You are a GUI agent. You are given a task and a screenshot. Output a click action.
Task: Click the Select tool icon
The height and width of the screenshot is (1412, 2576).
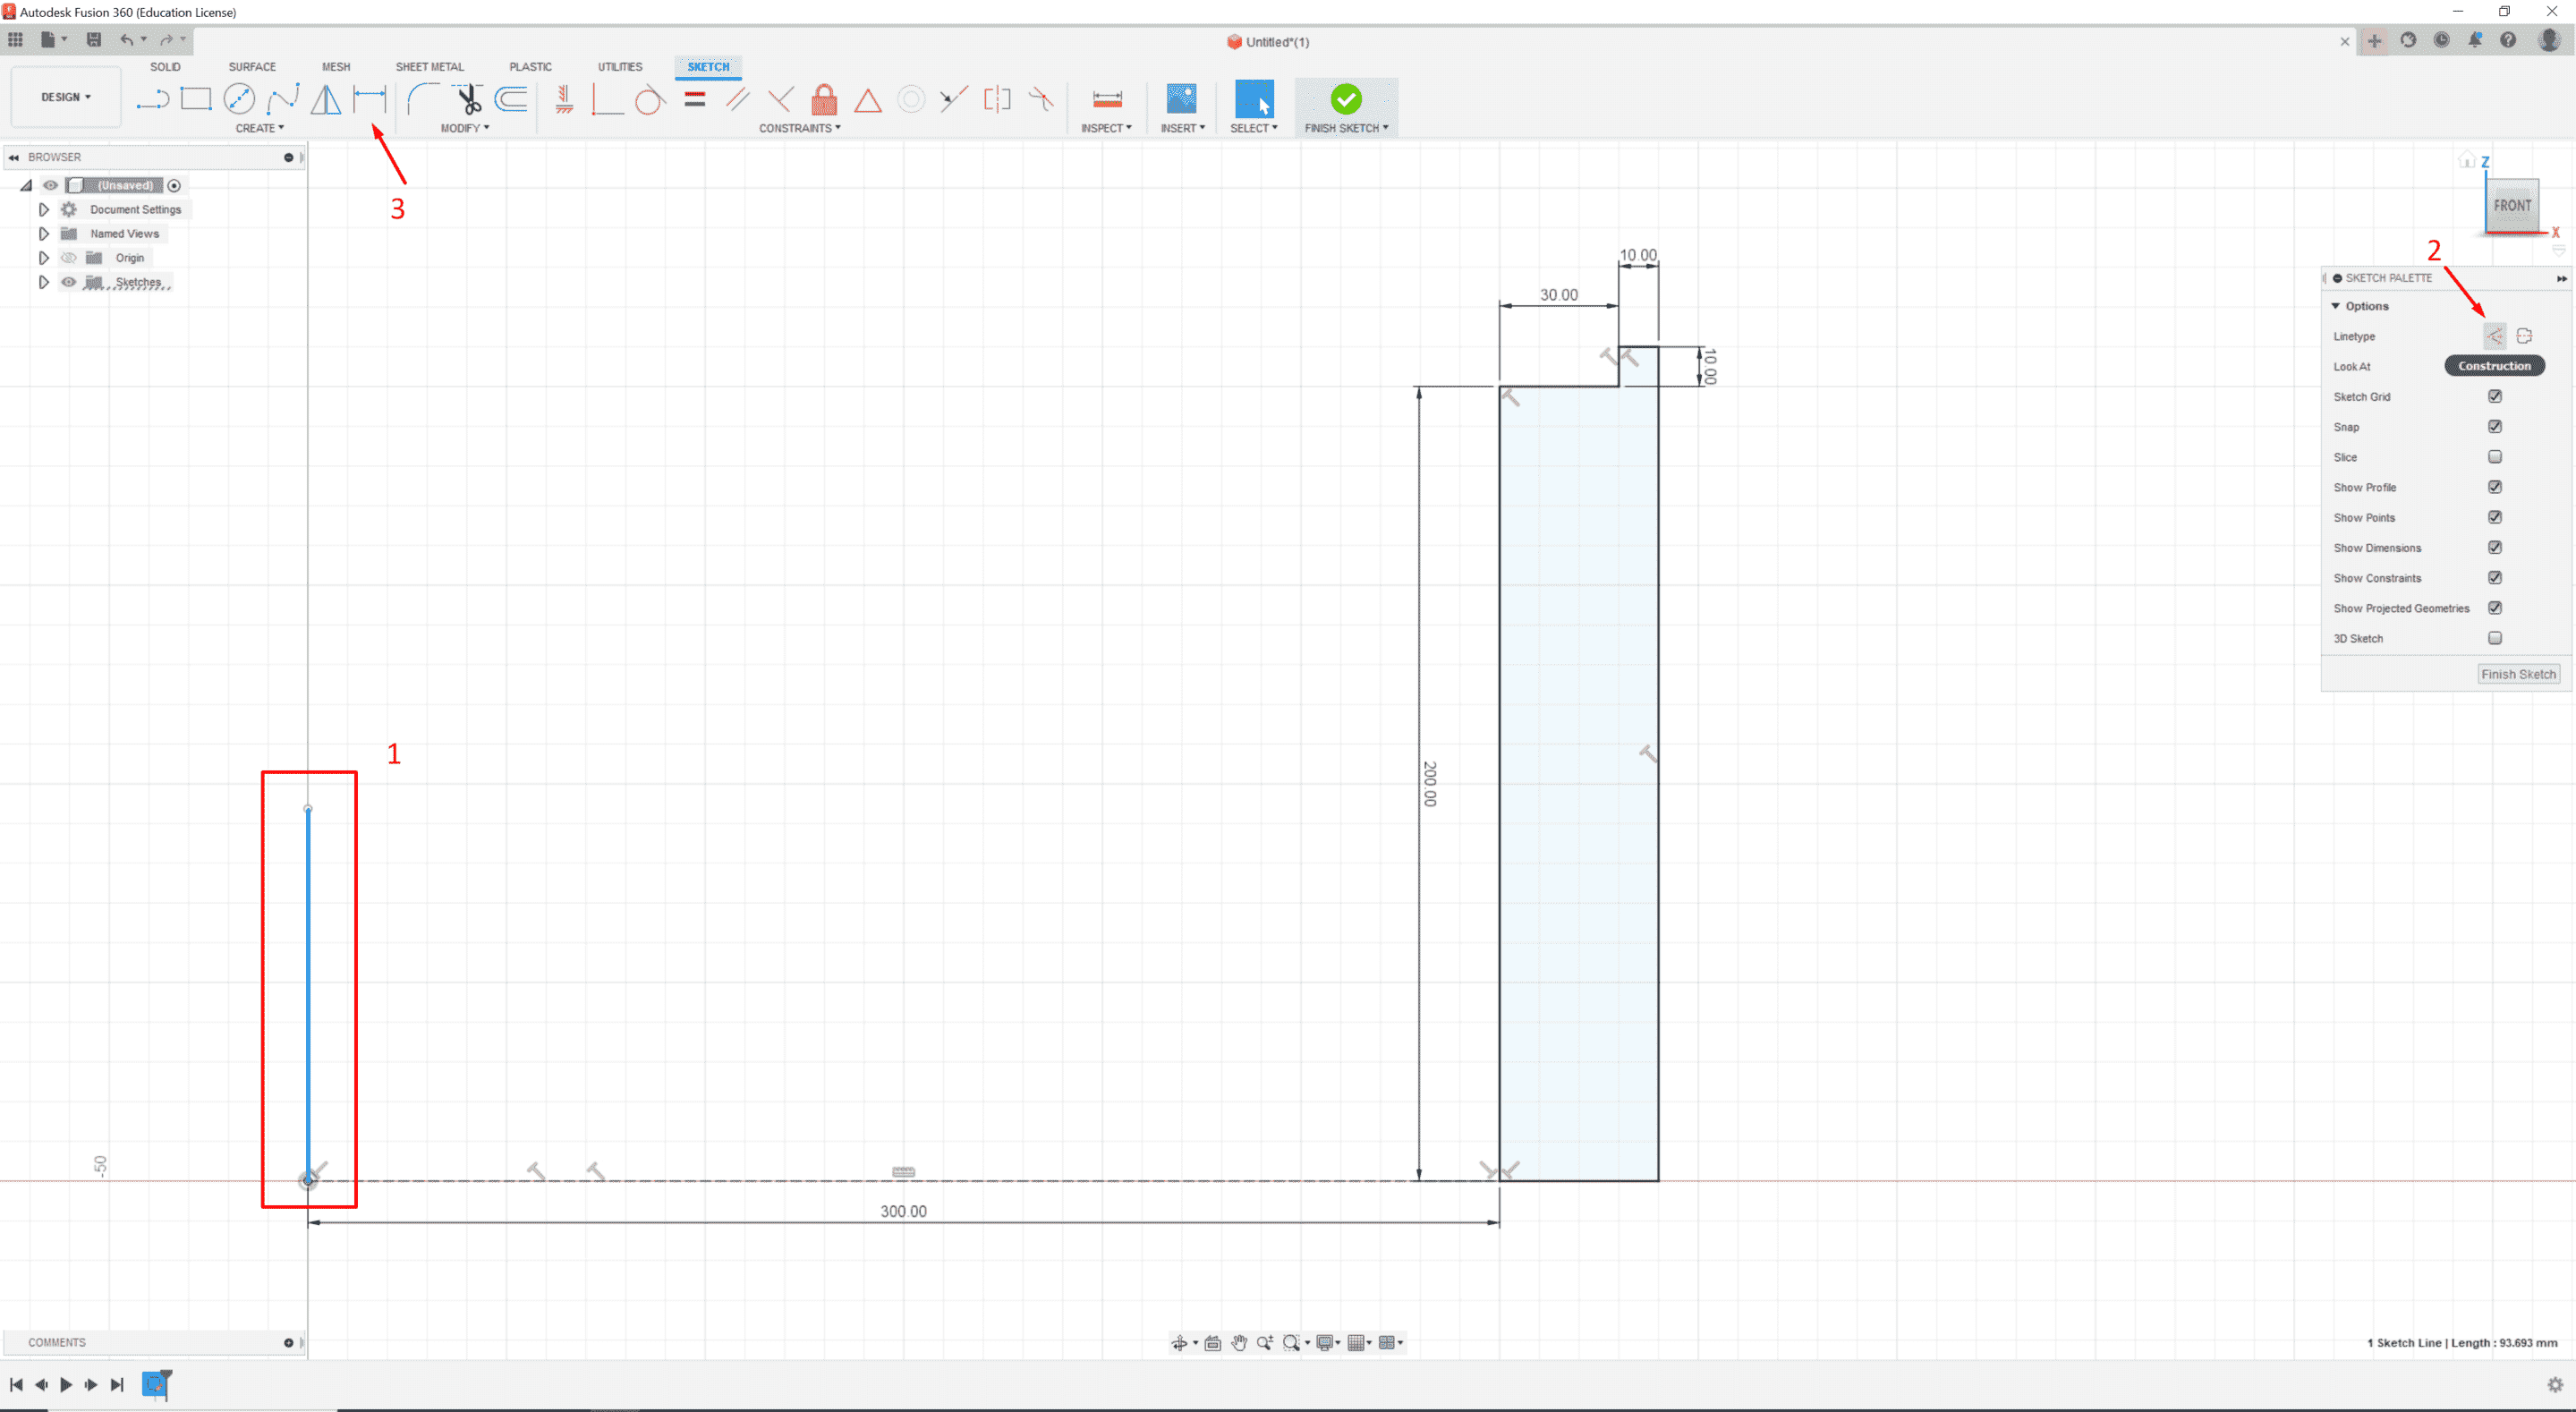[x=1254, y=99]
